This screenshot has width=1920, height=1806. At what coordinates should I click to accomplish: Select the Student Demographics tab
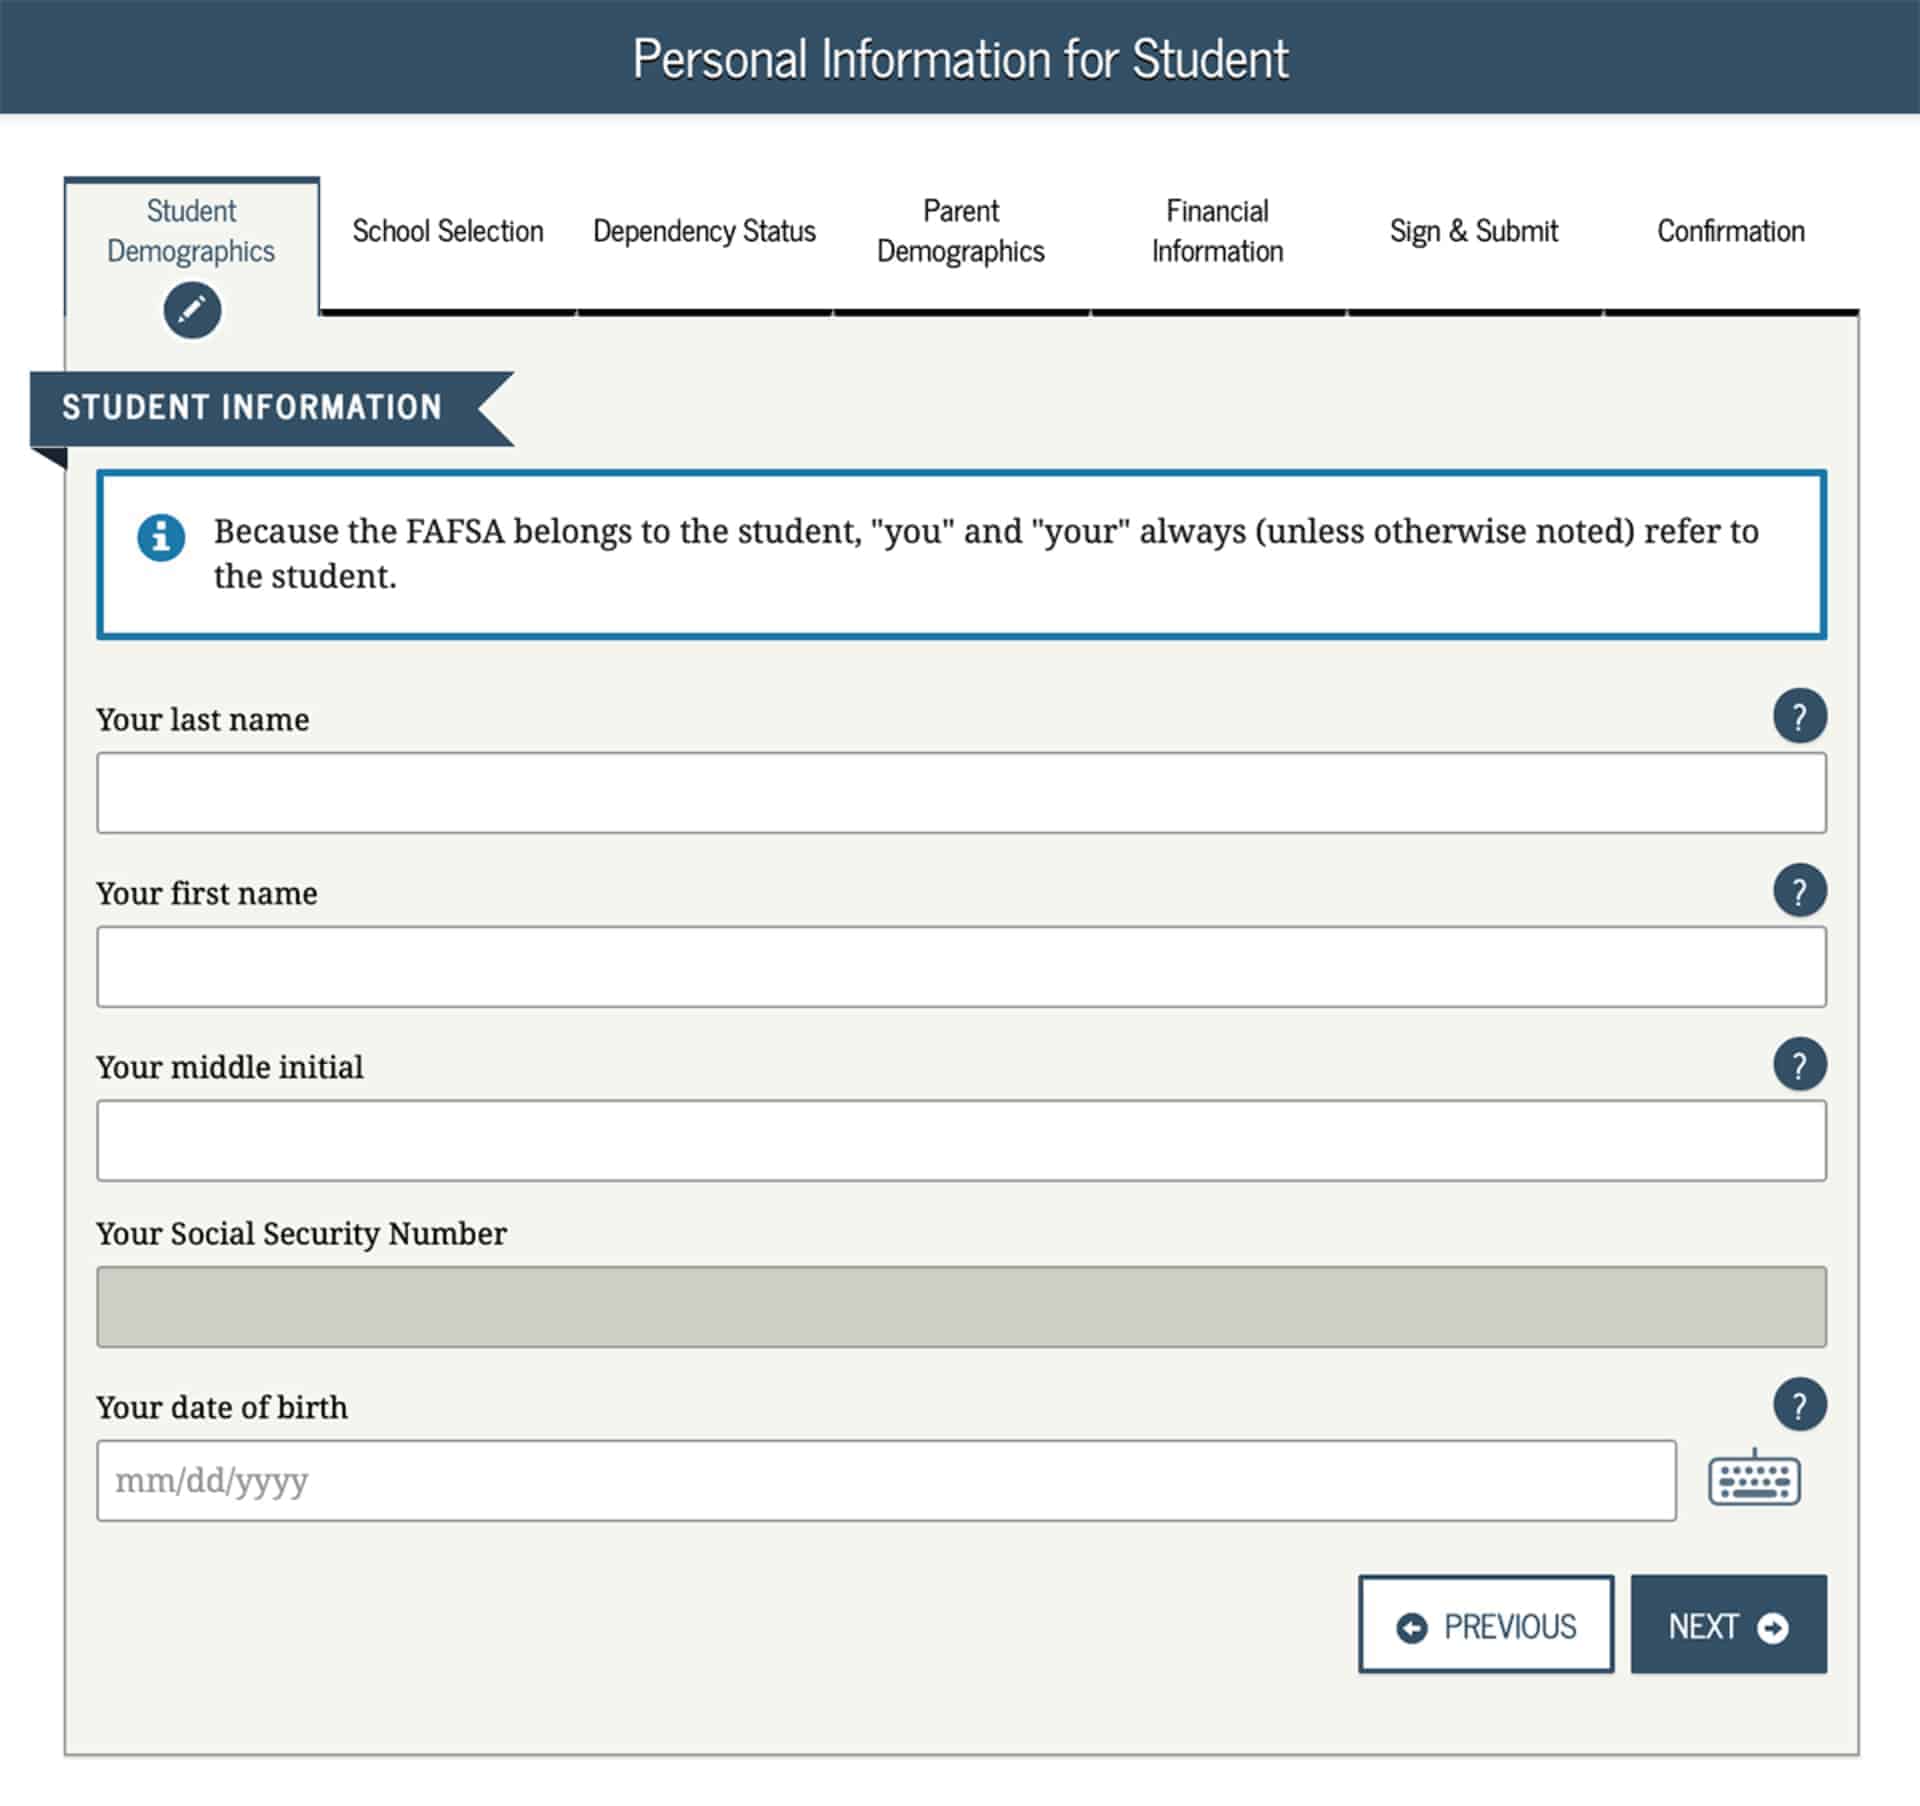[191, 231]
